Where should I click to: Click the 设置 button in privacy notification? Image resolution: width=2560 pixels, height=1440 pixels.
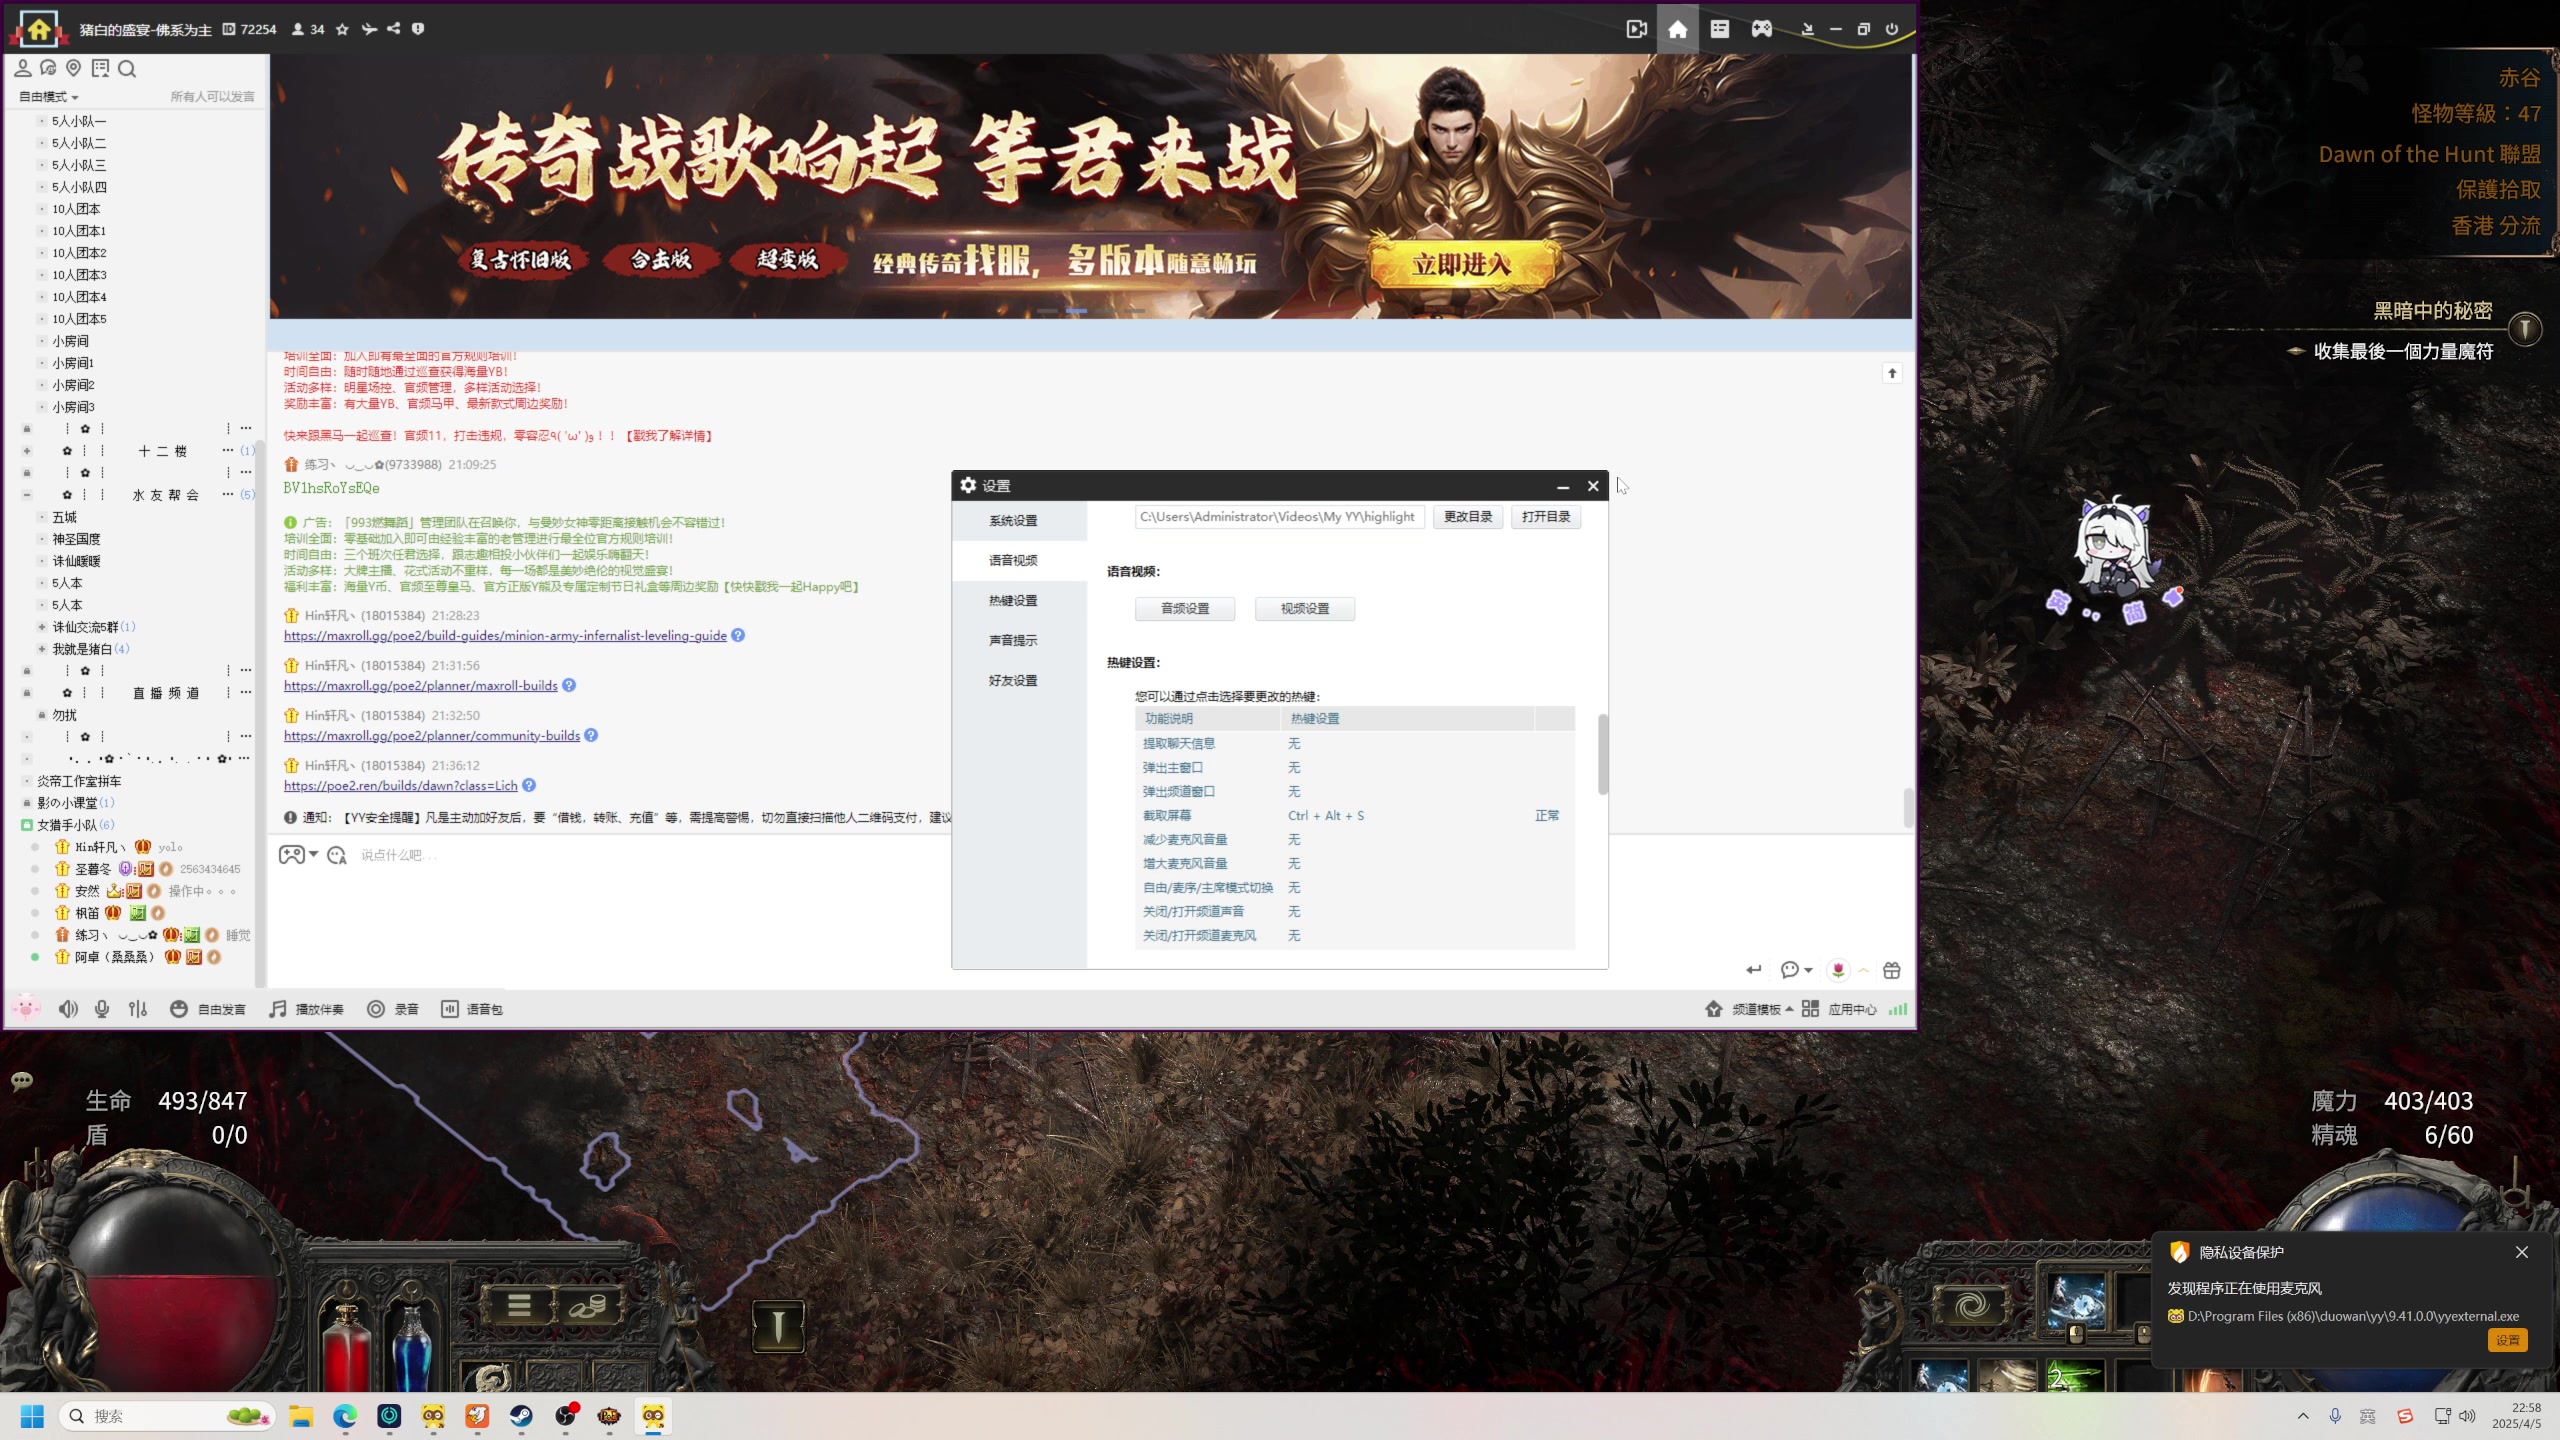[x=2507, y=1340]
